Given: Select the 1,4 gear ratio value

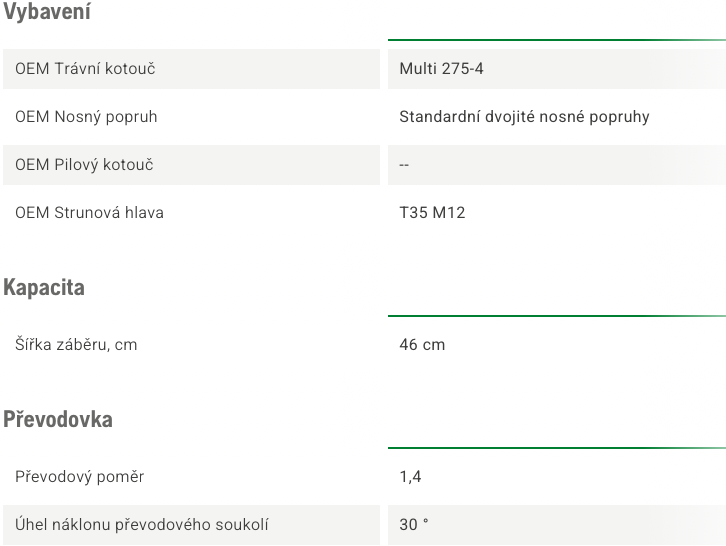Looking at the screenshot, I should point(410,477).
